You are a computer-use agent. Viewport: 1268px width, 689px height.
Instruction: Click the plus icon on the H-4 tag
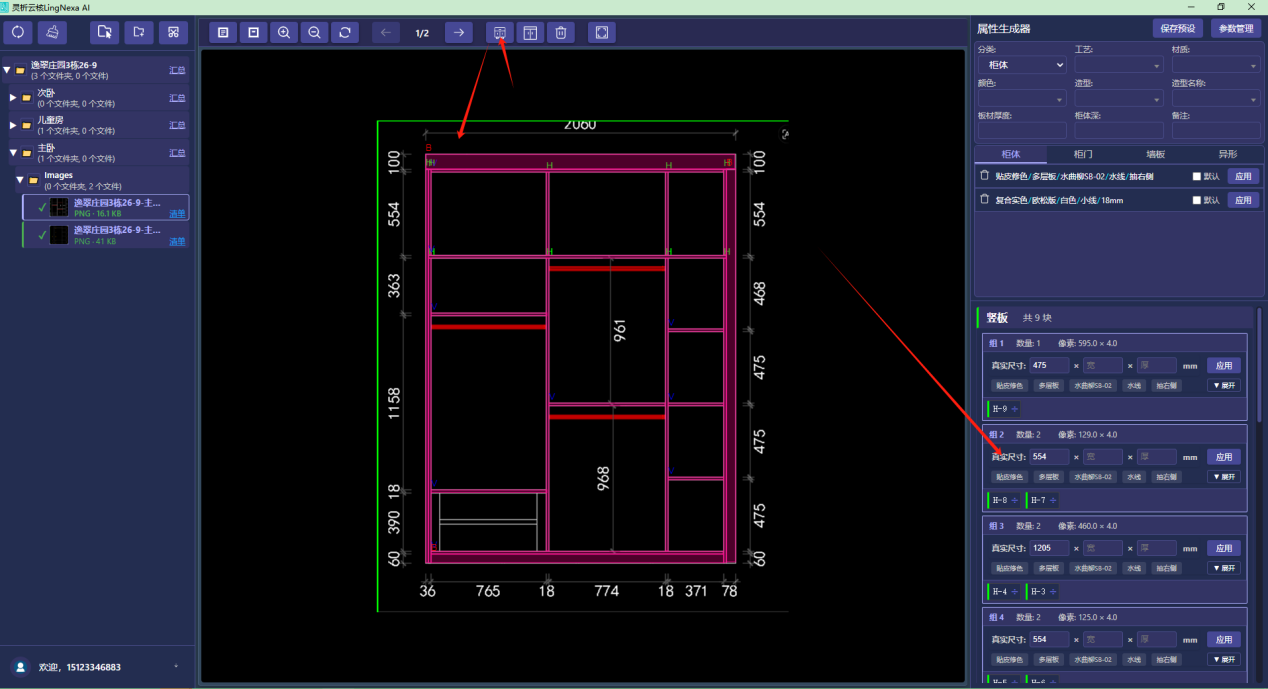pos(1015,592)
